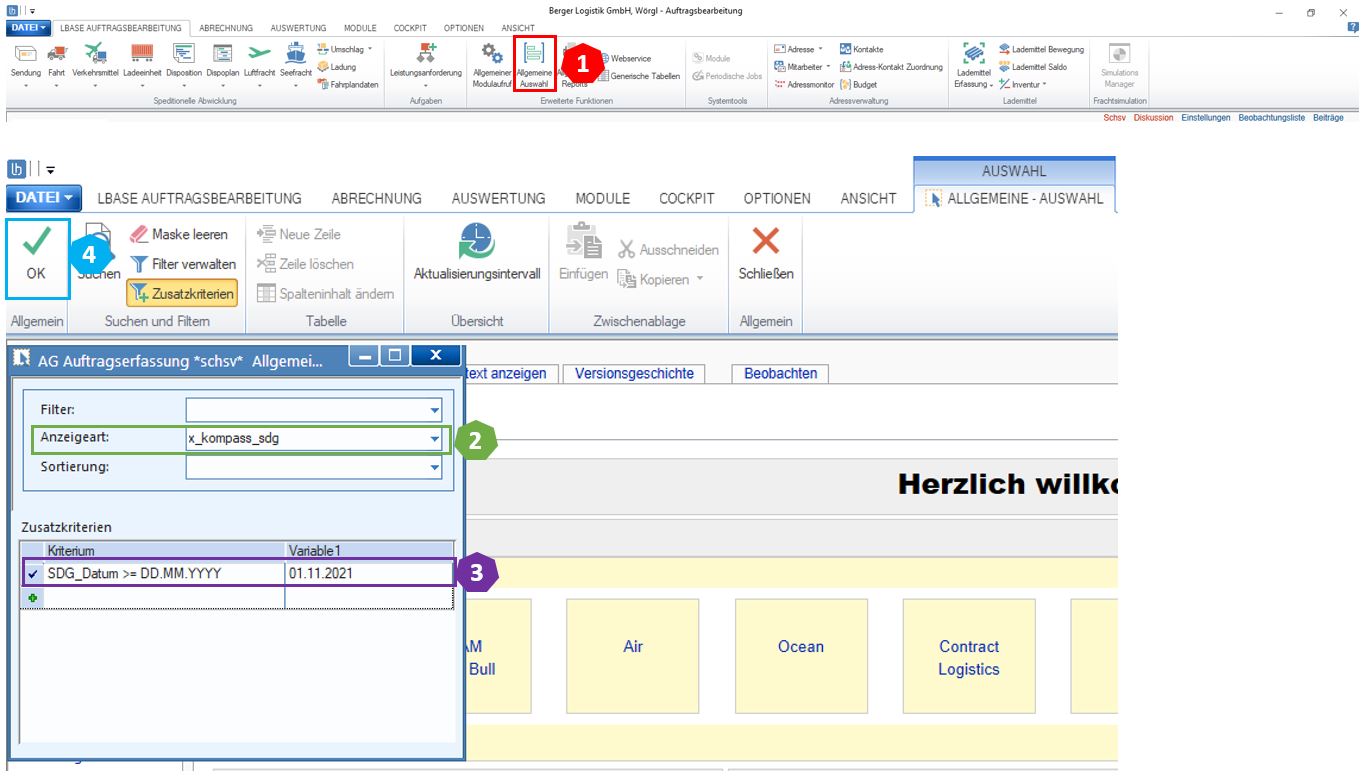Open the ABRECHNUNG ribbon tab
Image resolution: width=1366 pixels, height=778 pixels.
(377, 198)
